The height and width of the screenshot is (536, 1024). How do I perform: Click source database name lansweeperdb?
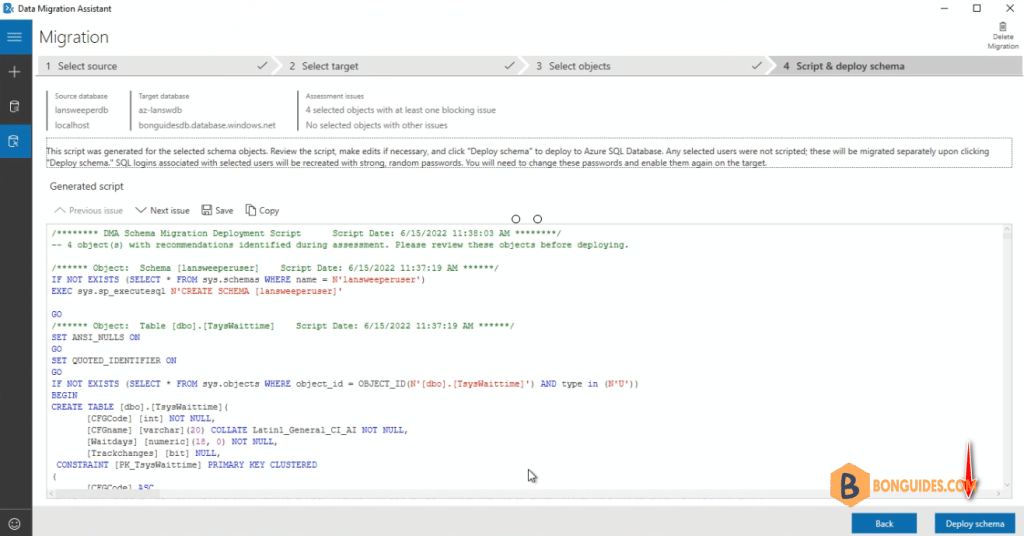coord(82,110)
